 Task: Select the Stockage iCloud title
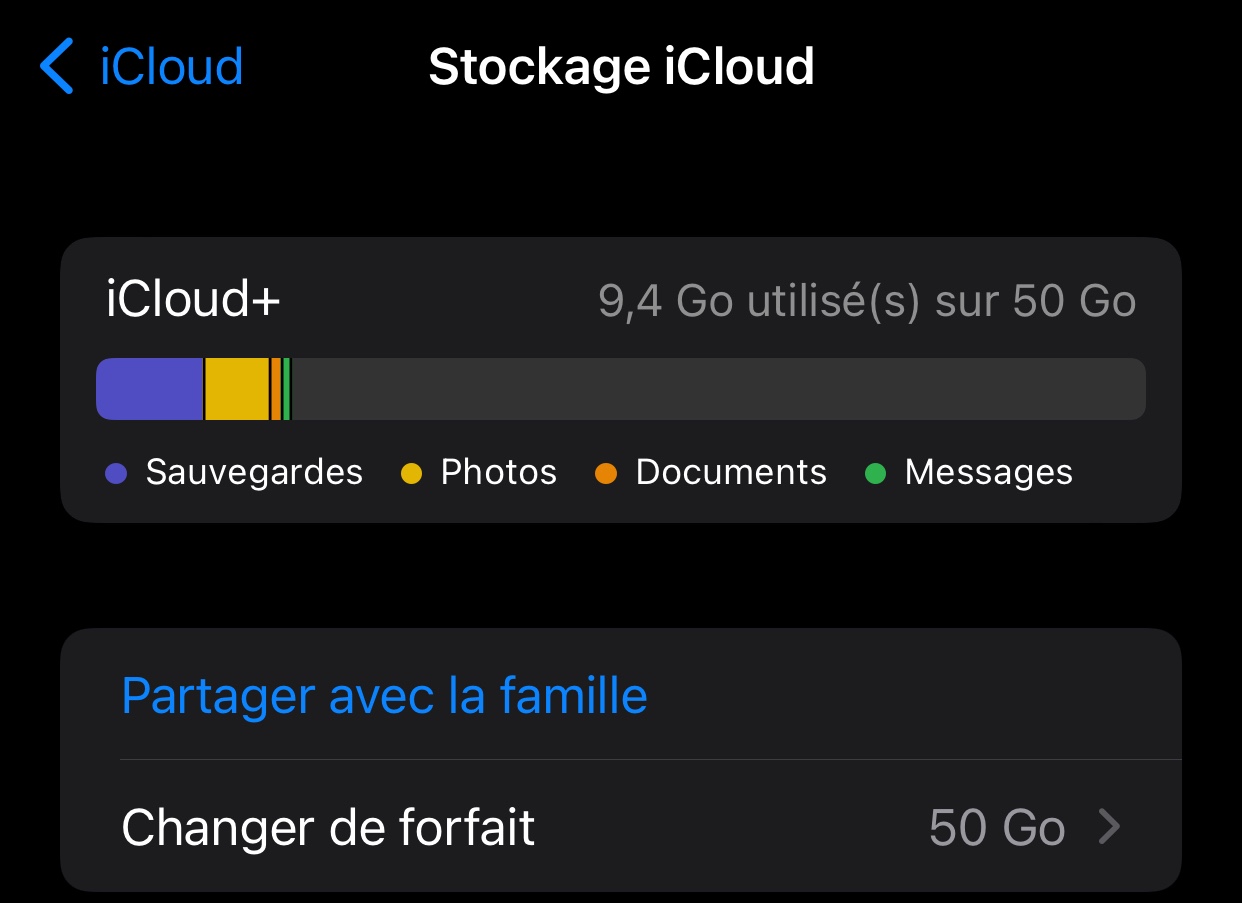(621, 65)
